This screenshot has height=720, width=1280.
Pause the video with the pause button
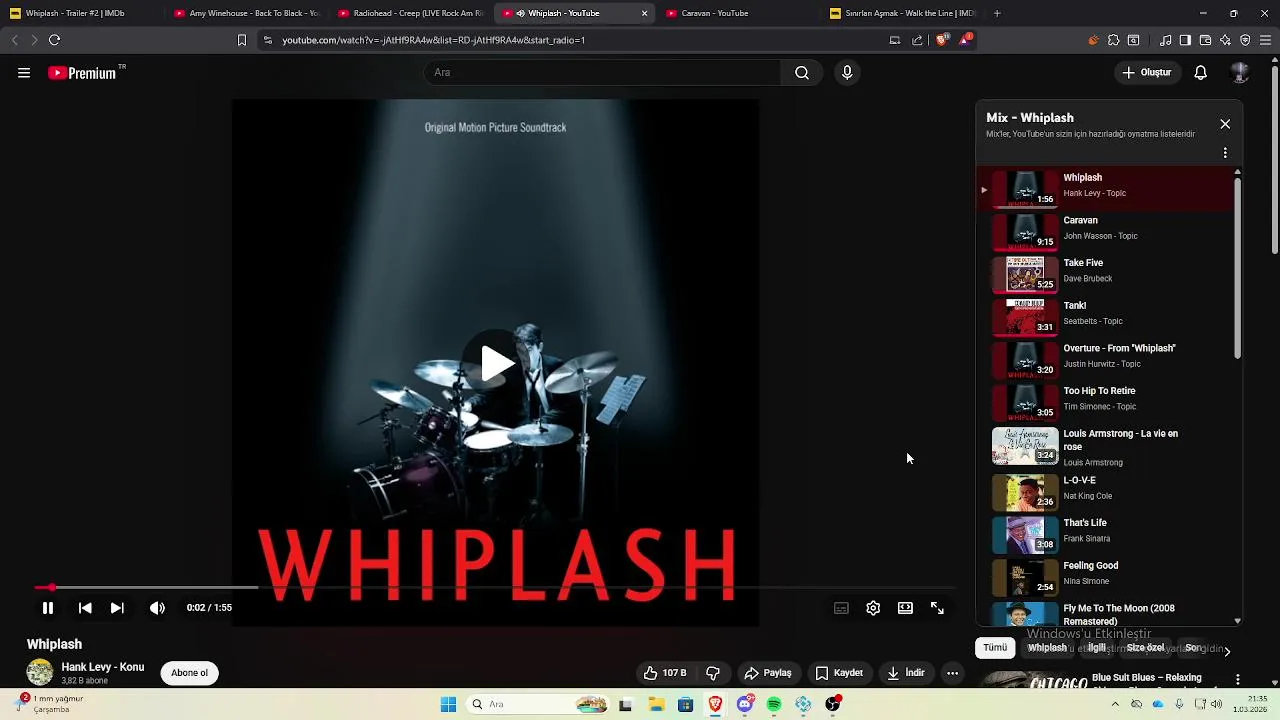[47, 608]
